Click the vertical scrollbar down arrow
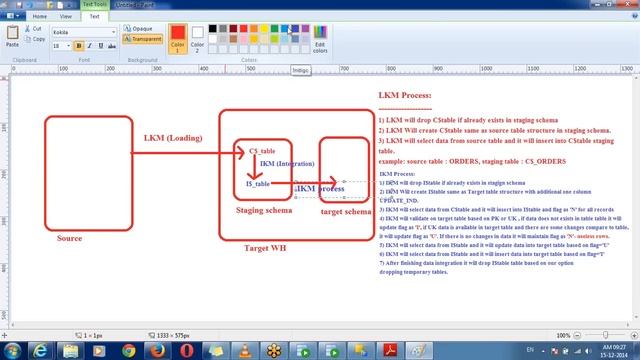640x360 pixels. tap(636, 317)
